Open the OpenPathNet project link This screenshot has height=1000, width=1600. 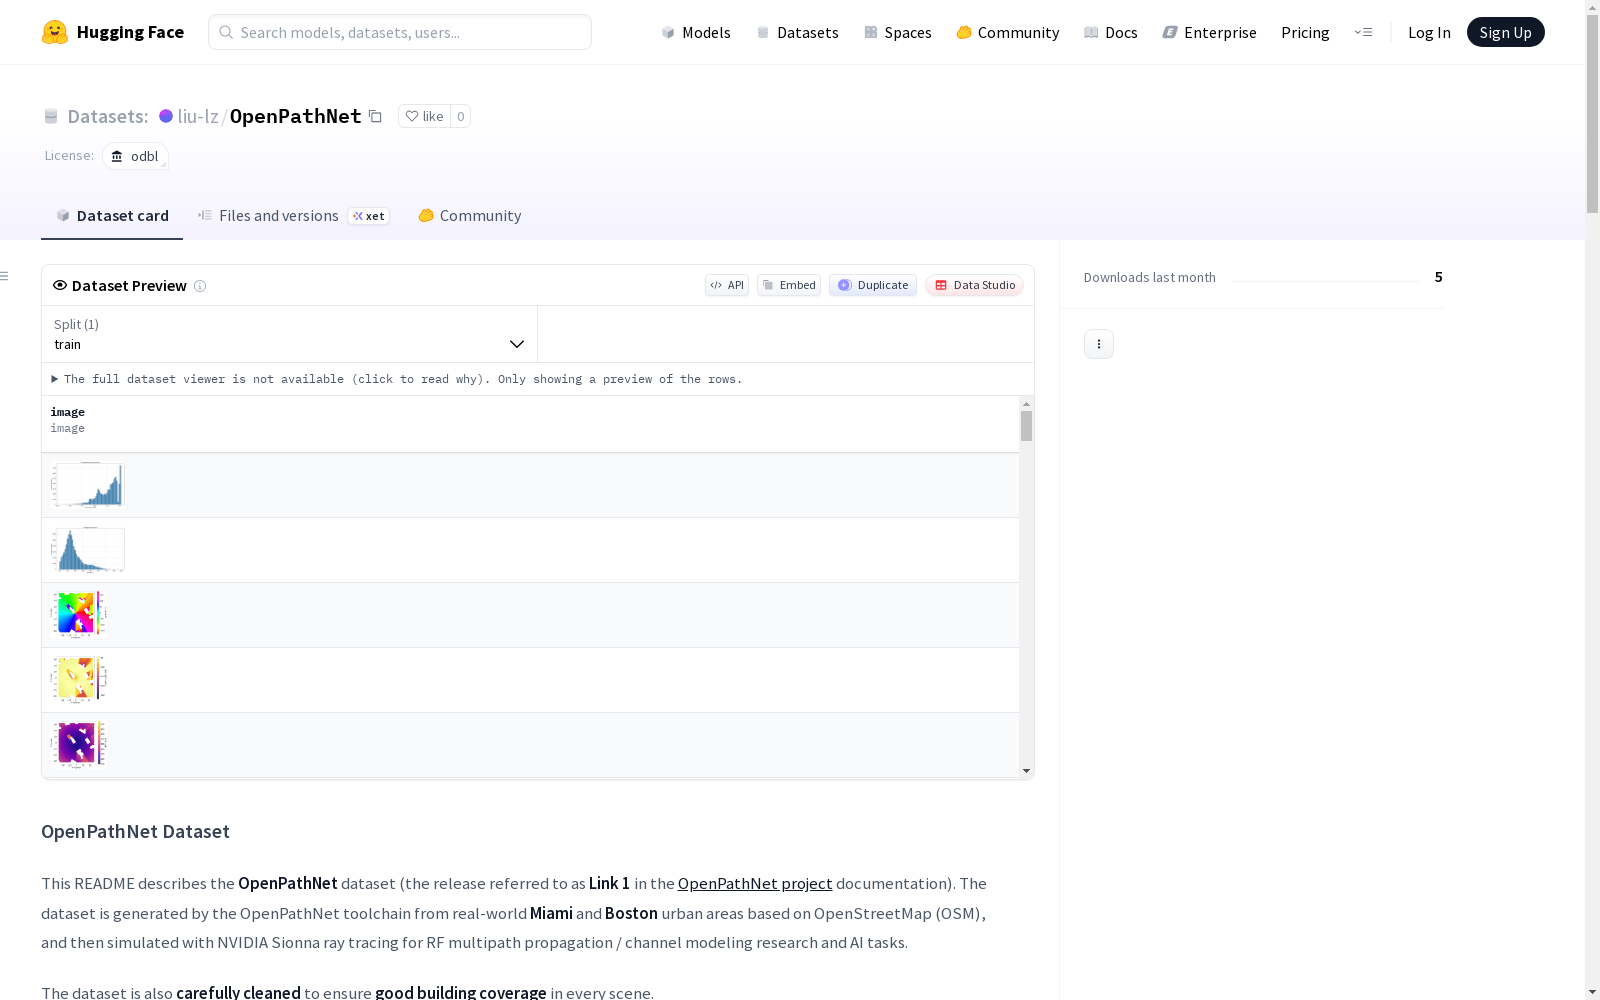pyautogui.click(x=755, y=883)
